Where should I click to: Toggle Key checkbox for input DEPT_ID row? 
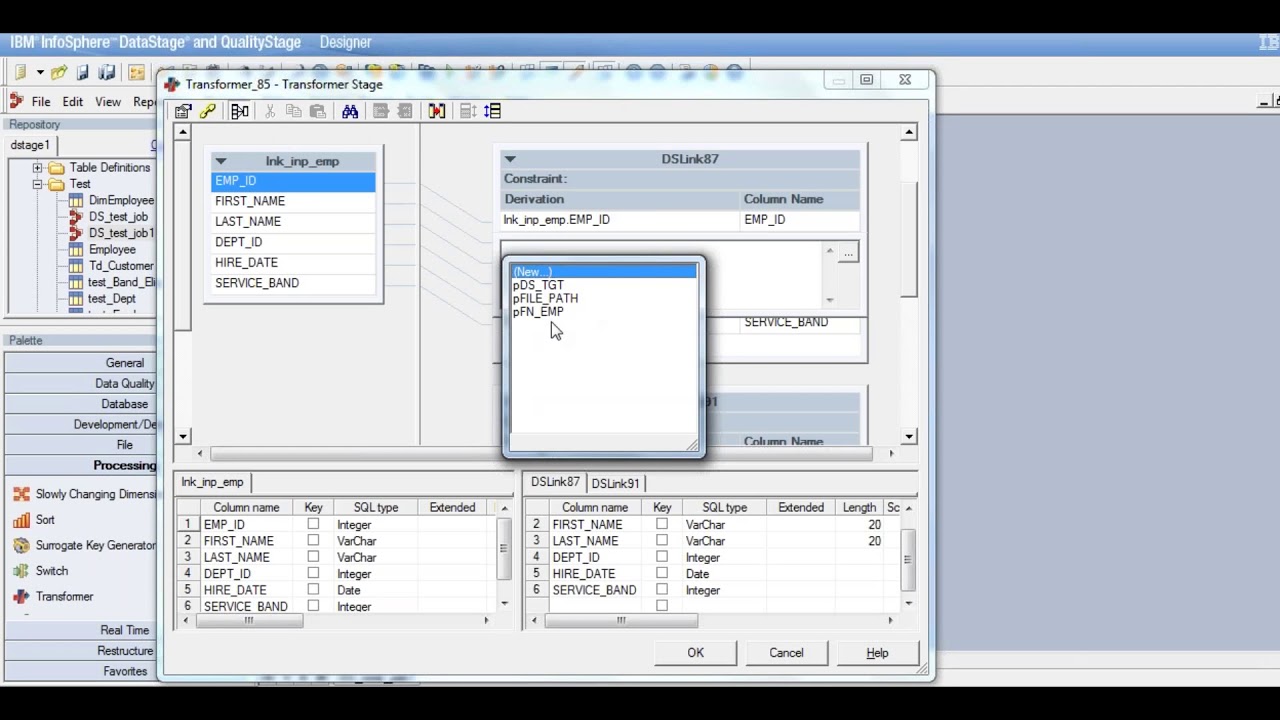(x=313, y=573)
